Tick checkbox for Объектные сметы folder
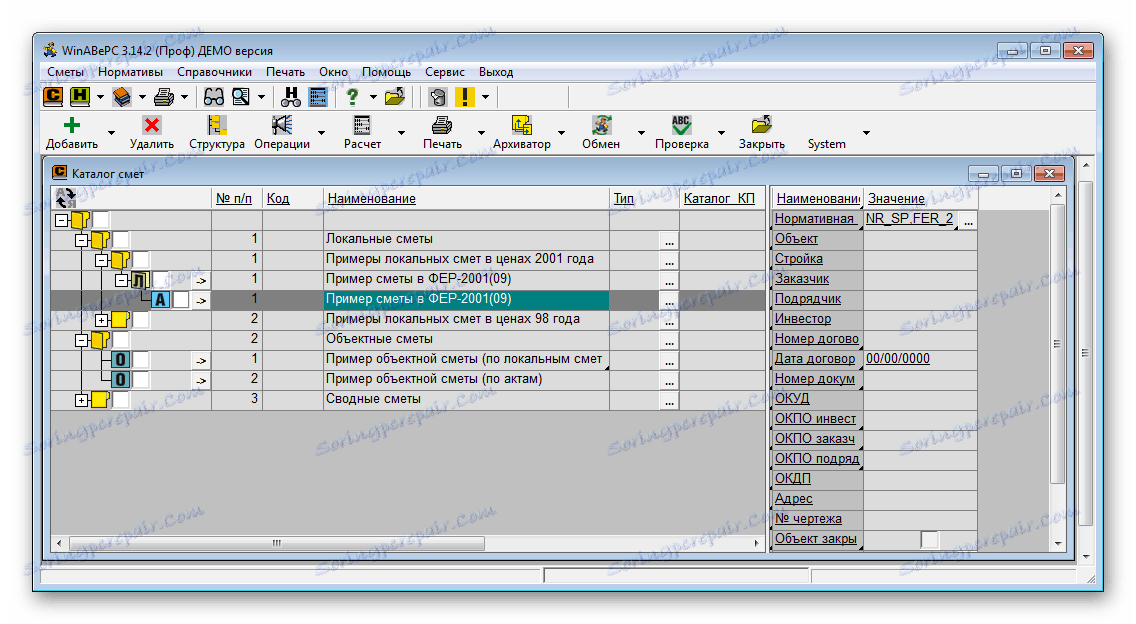 tap(121, 339)
